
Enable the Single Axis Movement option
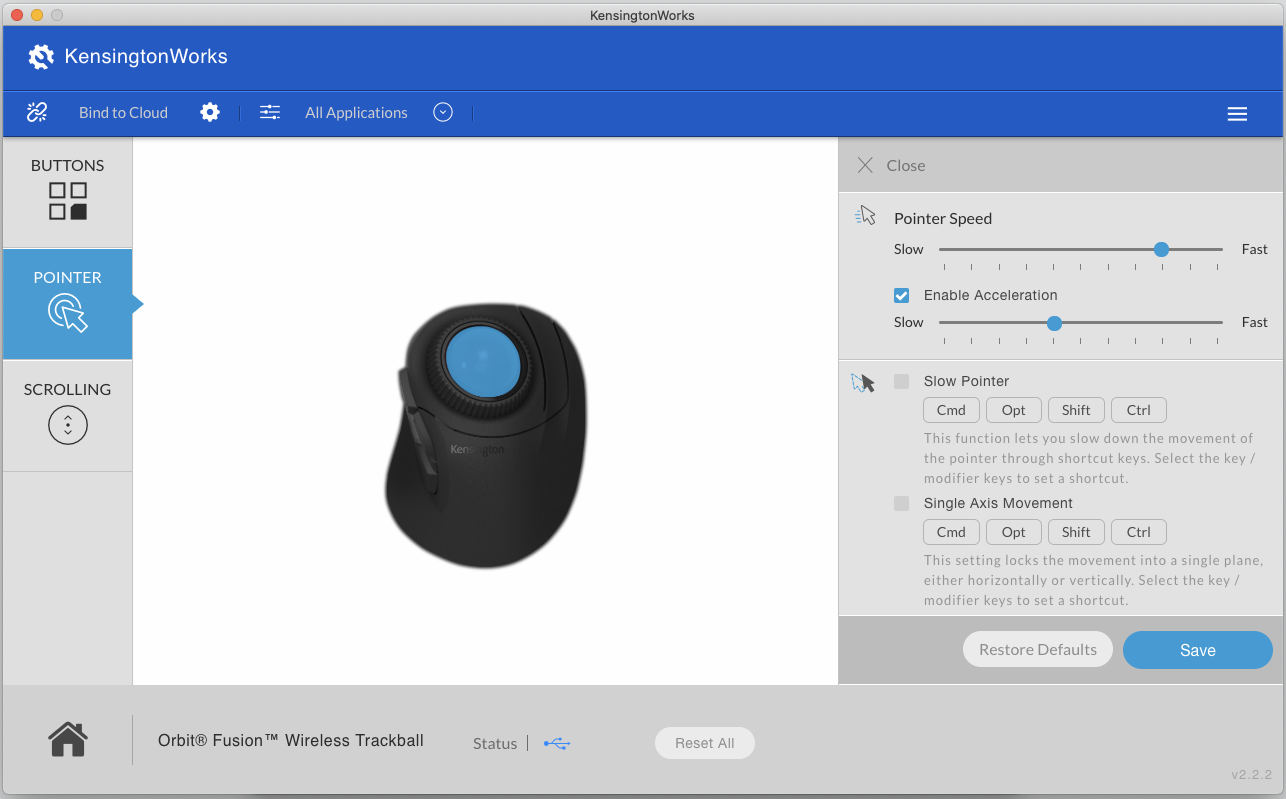[900, 503]
